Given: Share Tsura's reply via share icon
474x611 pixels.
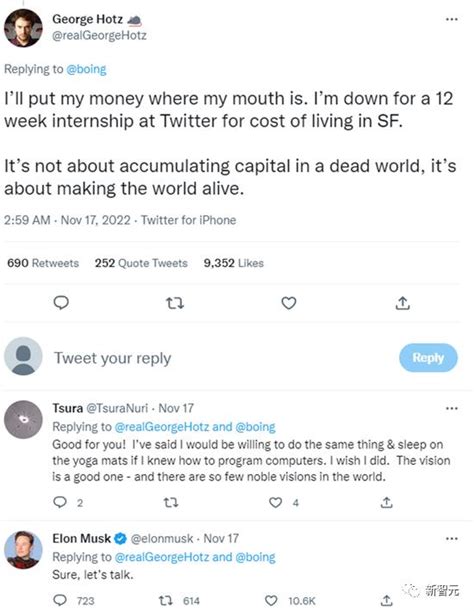Looking at the screenshot, I should coord(386,503).
